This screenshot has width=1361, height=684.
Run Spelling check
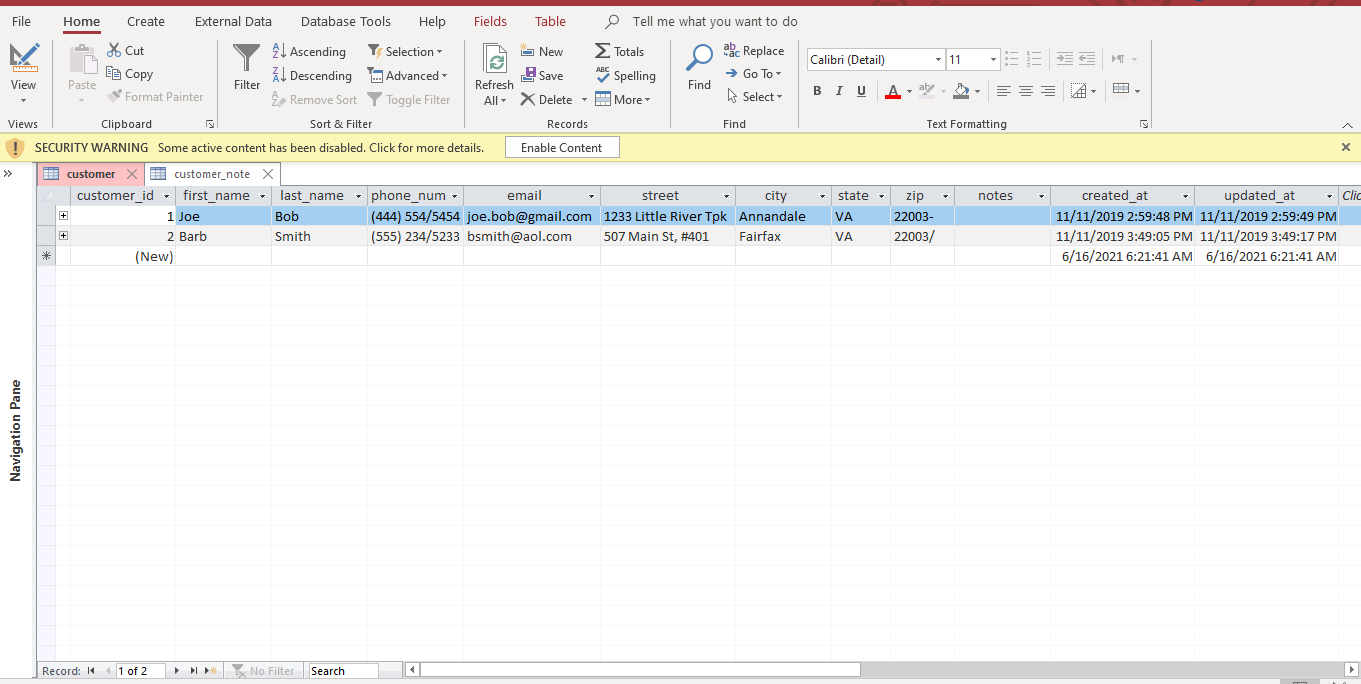(626, 75)
